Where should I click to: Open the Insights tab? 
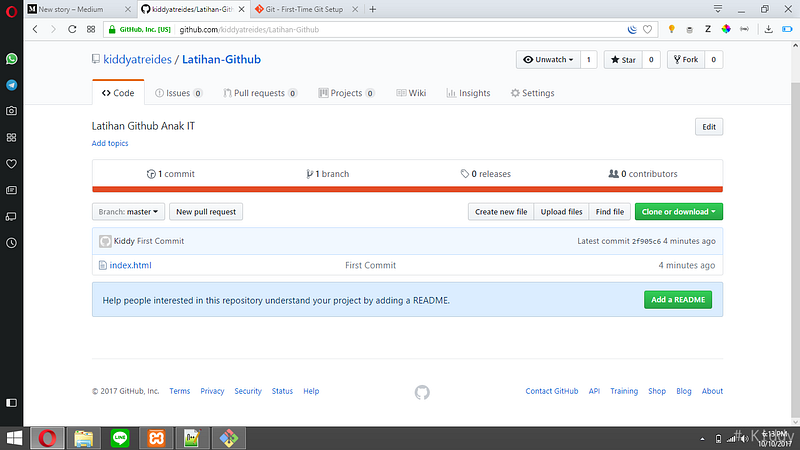pos(468,93)
